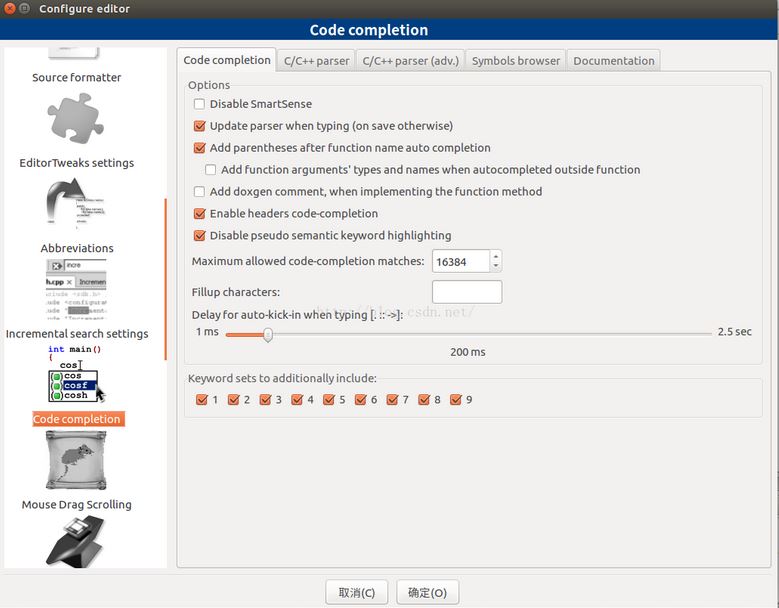This screenshot has height=608, width=779.
Task: Close the Configure editor window
Action: click(9, 8)
